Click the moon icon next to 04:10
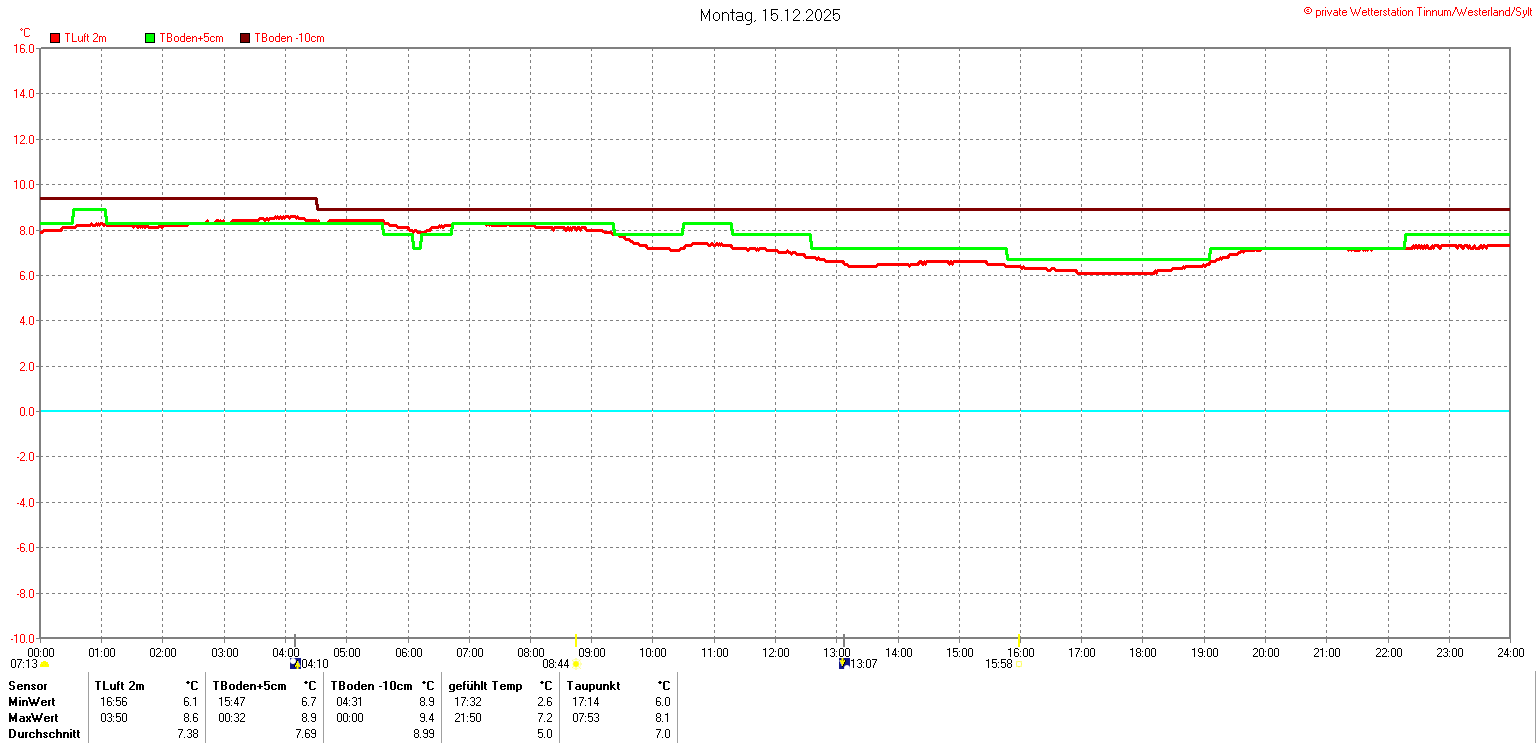The image size is (1536, 743). pos(295,664)
